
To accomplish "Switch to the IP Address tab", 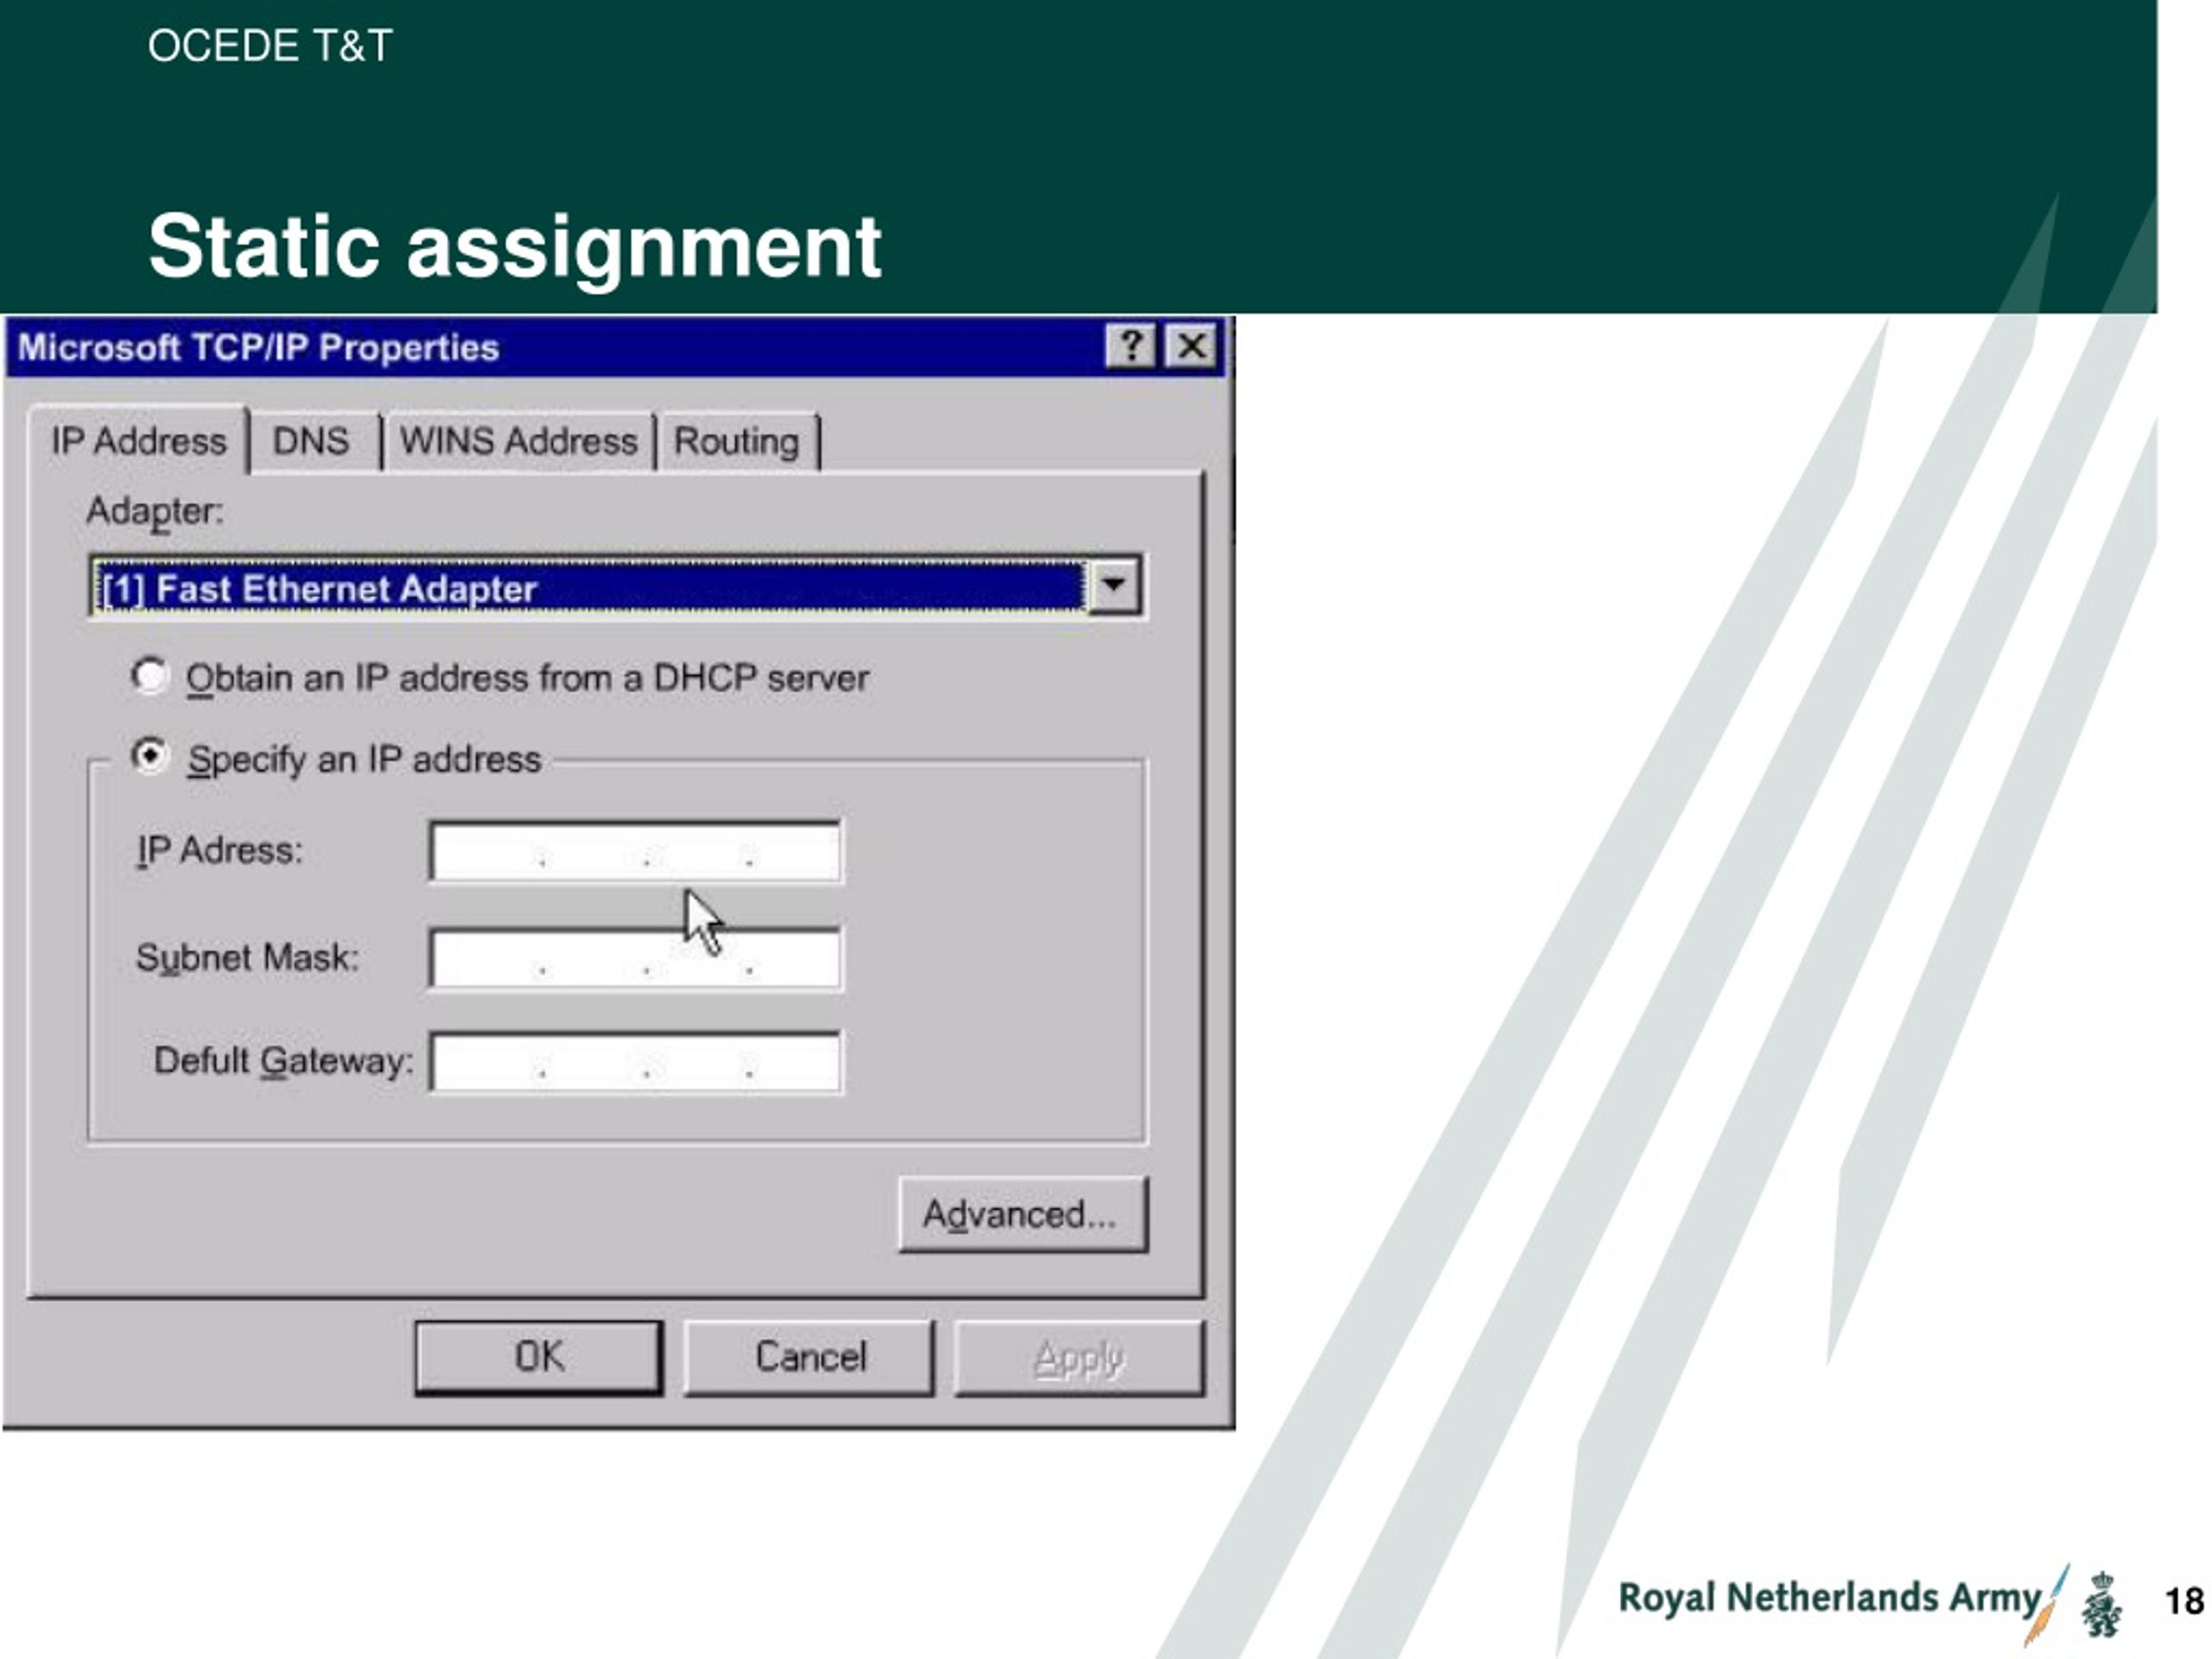I will (x=139, y=441).
